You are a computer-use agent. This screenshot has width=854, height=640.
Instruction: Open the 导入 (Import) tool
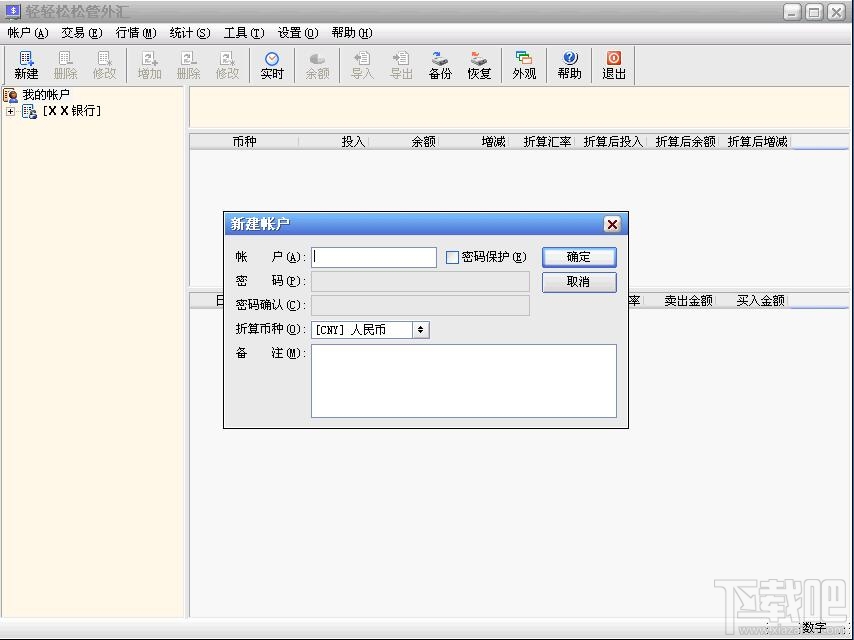tap(361, 64)
